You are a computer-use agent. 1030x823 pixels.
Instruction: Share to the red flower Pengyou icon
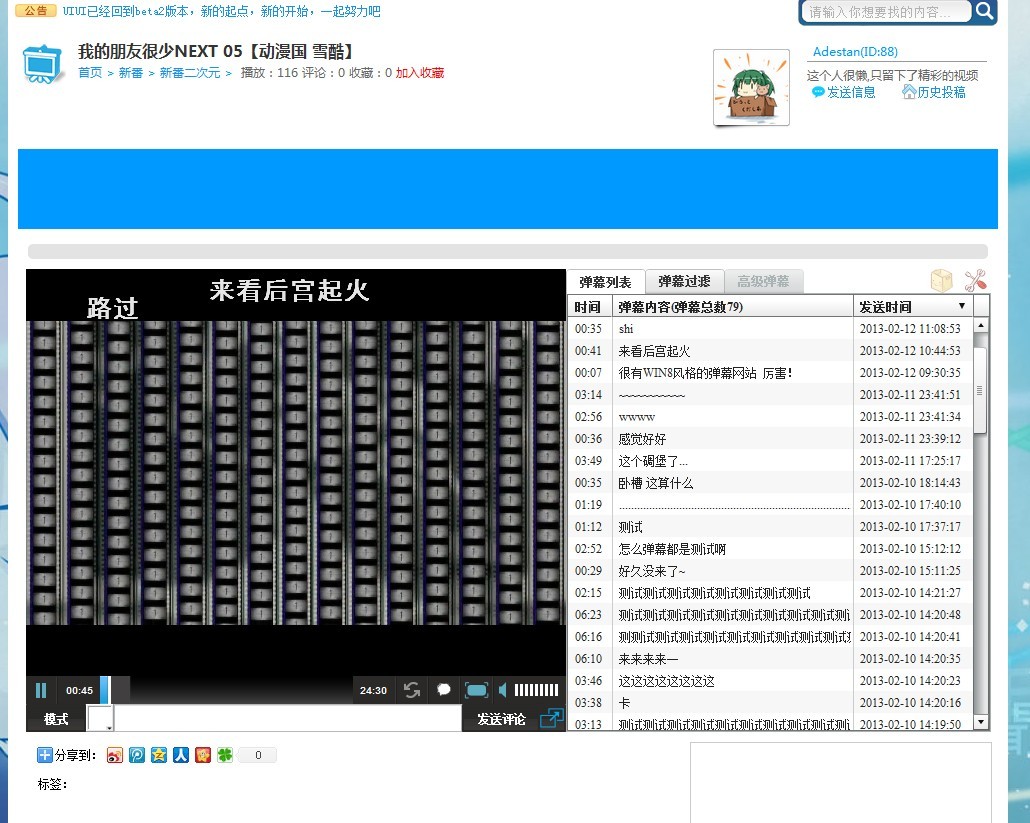[x=203, y=755]
